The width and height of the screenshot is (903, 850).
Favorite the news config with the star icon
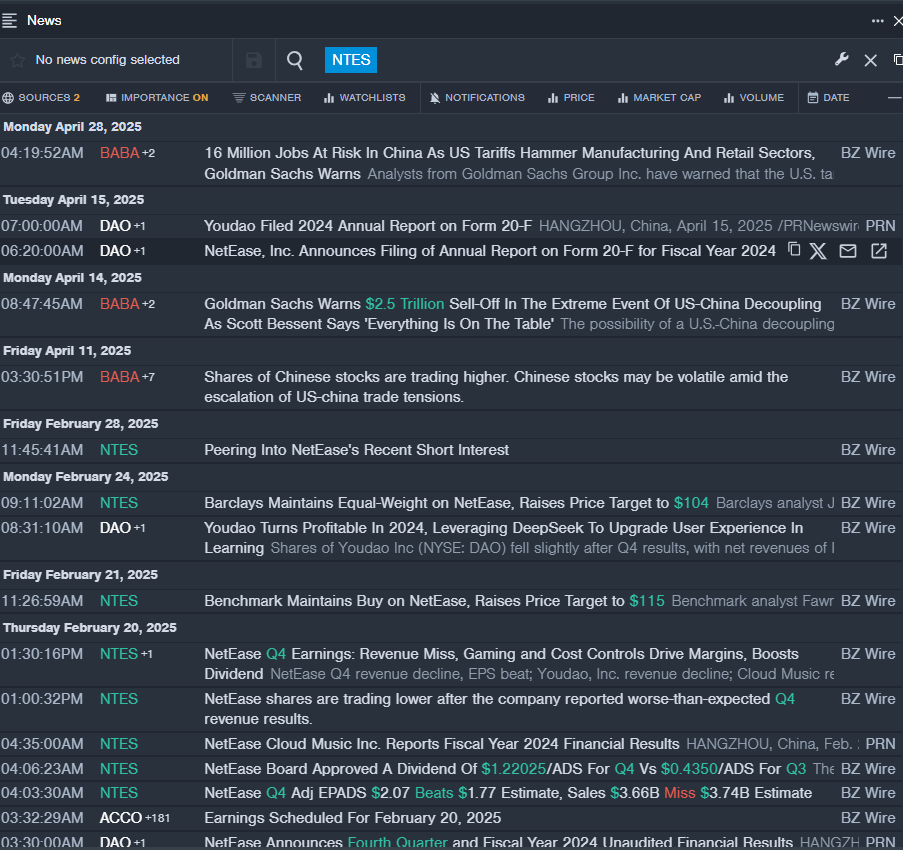click(17, 60)
